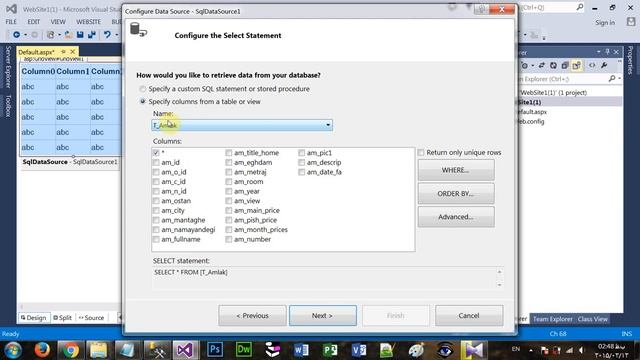640x360 pixels.
Task: Check the am_id column checkbox
Action: click(x=156, y=162)
